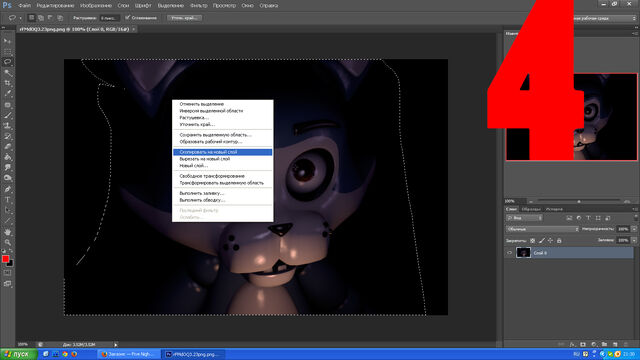Select the Zoom tool
Image resolution: width=640 pixels, height=360 pixels.
coord(7,242)
